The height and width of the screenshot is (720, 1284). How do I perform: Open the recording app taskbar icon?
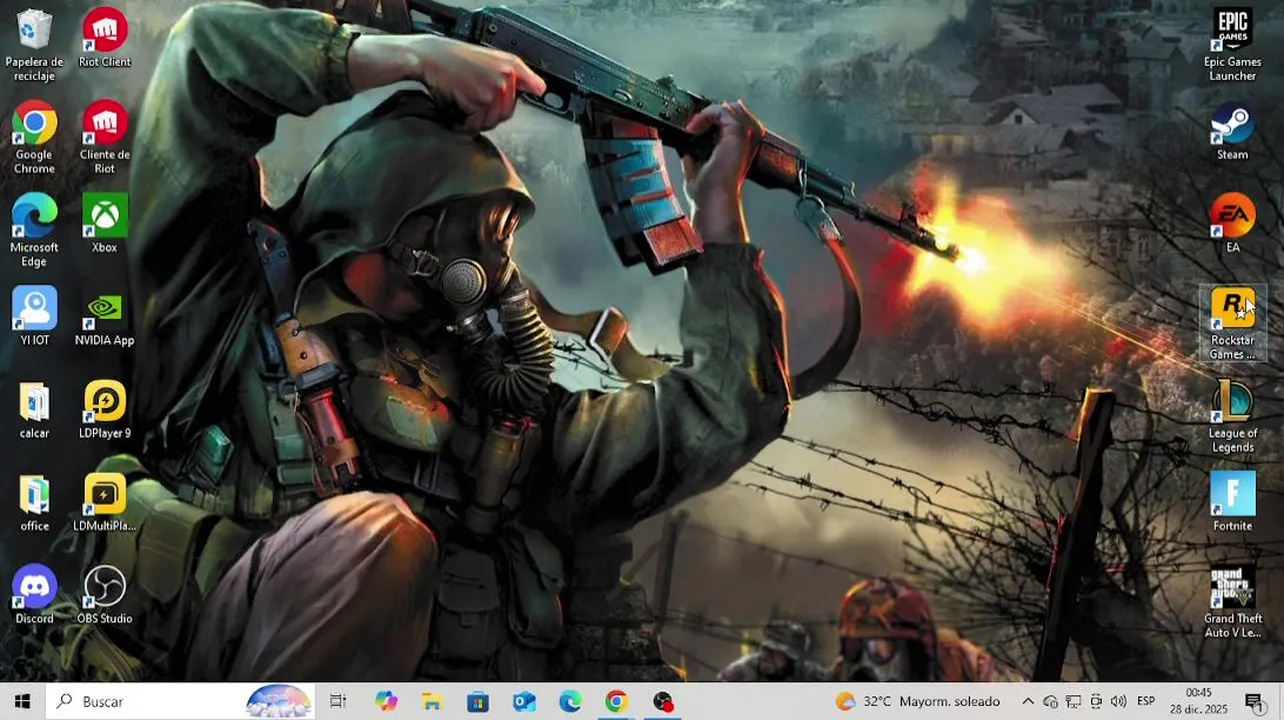click(663, 701)
